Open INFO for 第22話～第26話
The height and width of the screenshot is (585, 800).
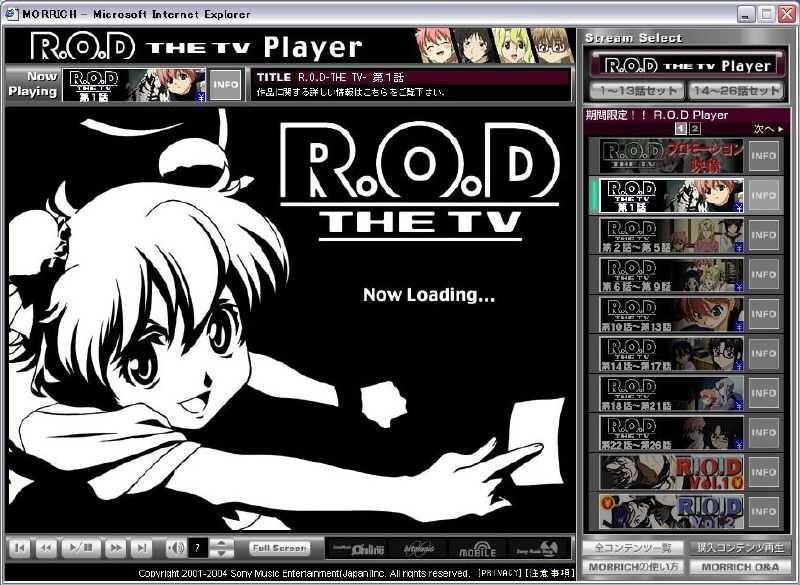tap(764, 433)
